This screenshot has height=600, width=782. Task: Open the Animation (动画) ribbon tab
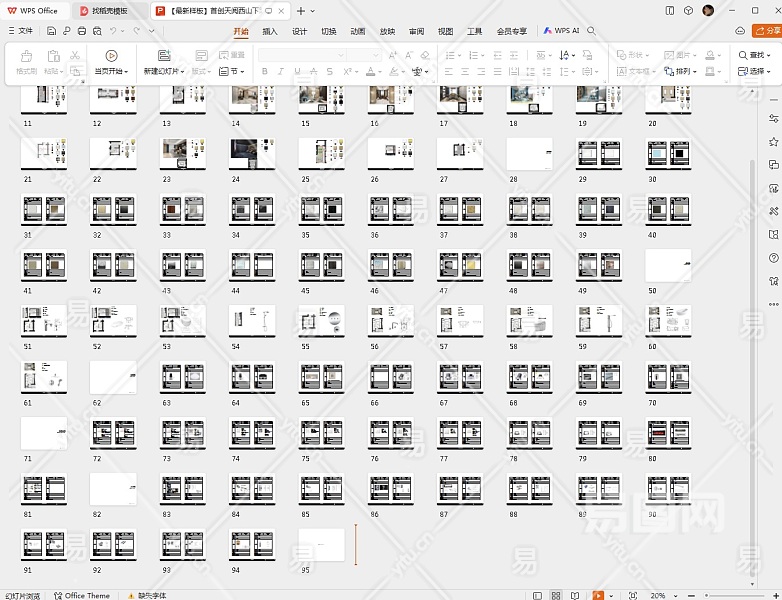point(357,31)
